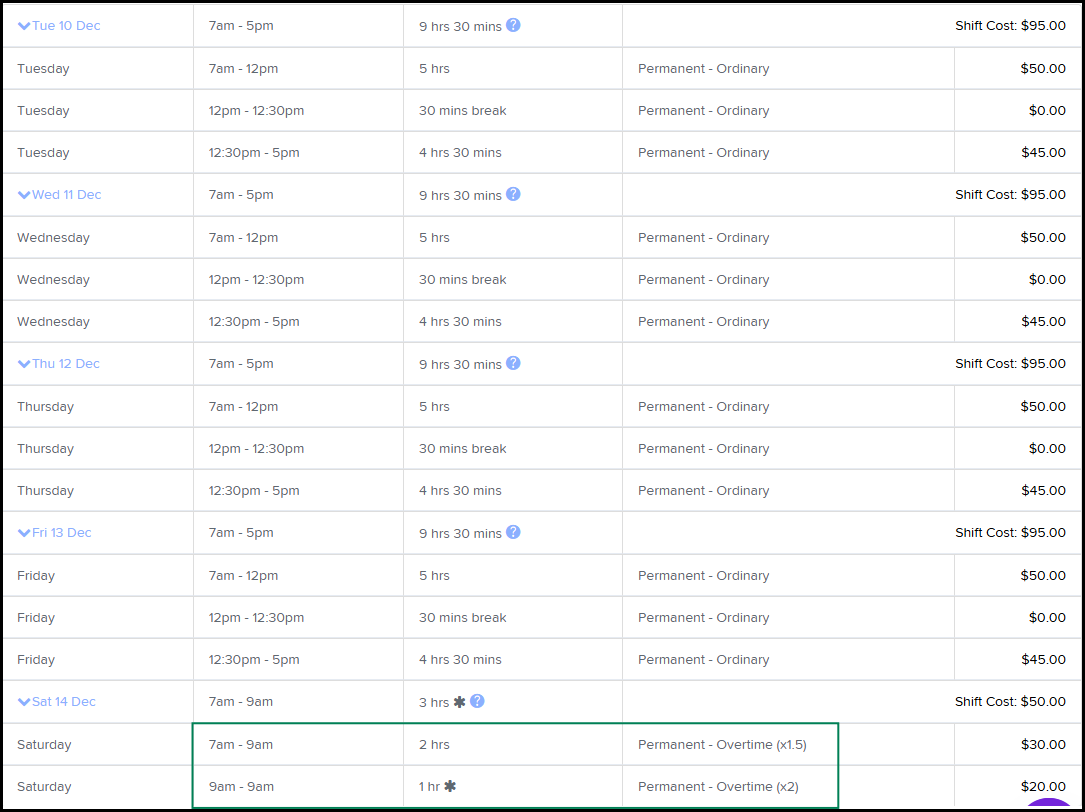Collapse Tue 10 Dec using its chevron

tap(24, 26)
